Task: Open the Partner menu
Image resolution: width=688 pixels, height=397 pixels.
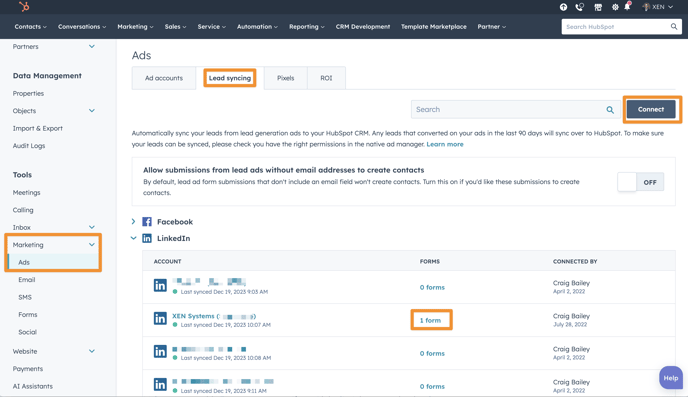Action: 491,27
